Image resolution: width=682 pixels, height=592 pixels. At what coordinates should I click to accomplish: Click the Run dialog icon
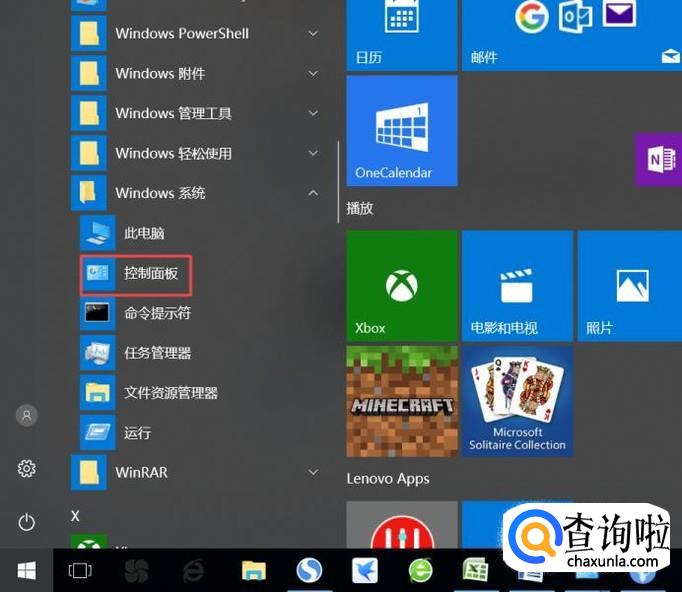click(x=97, y=432)
